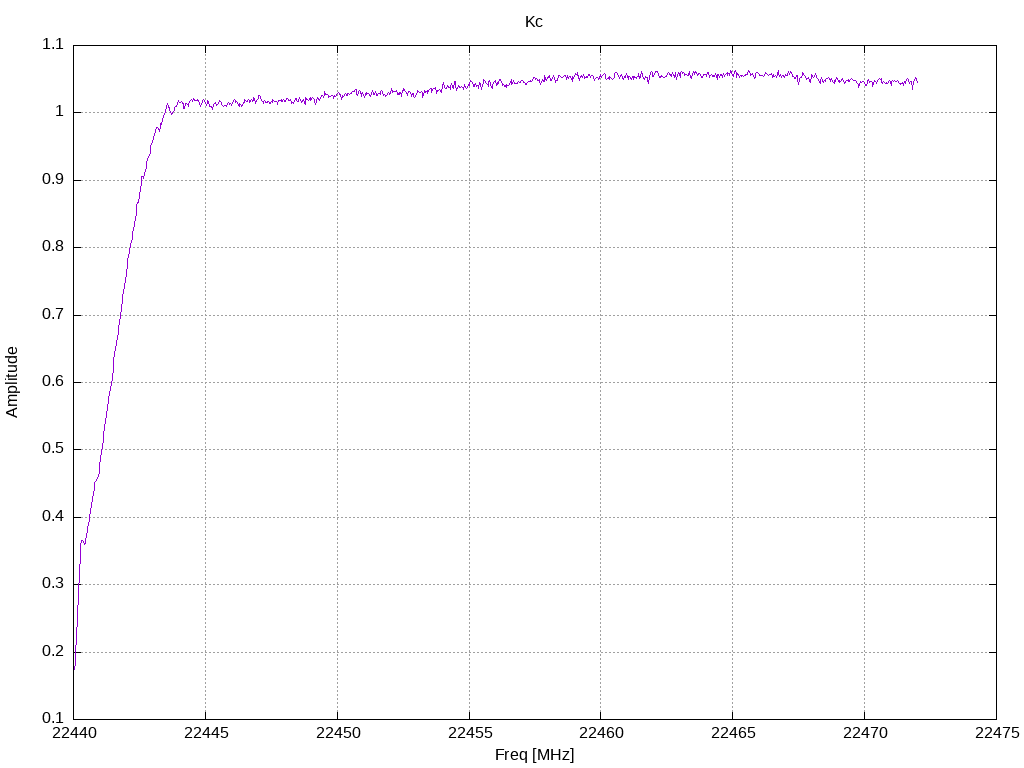Click the y-axis tick label 0.5
This screenshot has width=1024, height=768.
(x=53, y=449)
